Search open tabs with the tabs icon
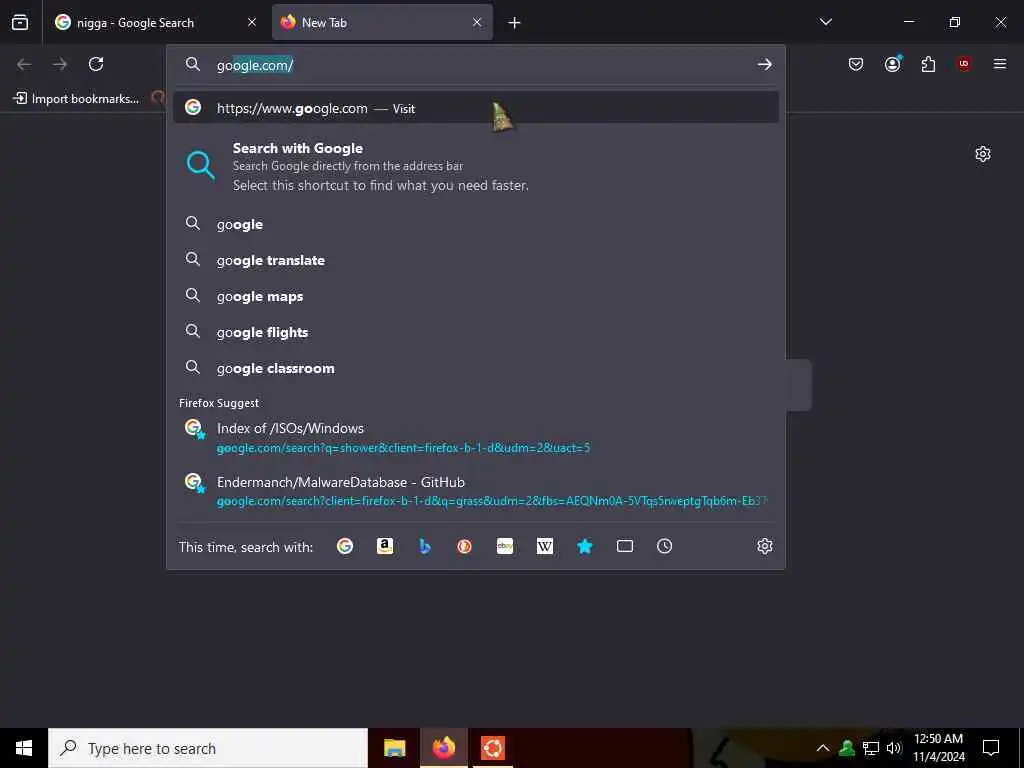1024x768 pixels. point(625,546)
